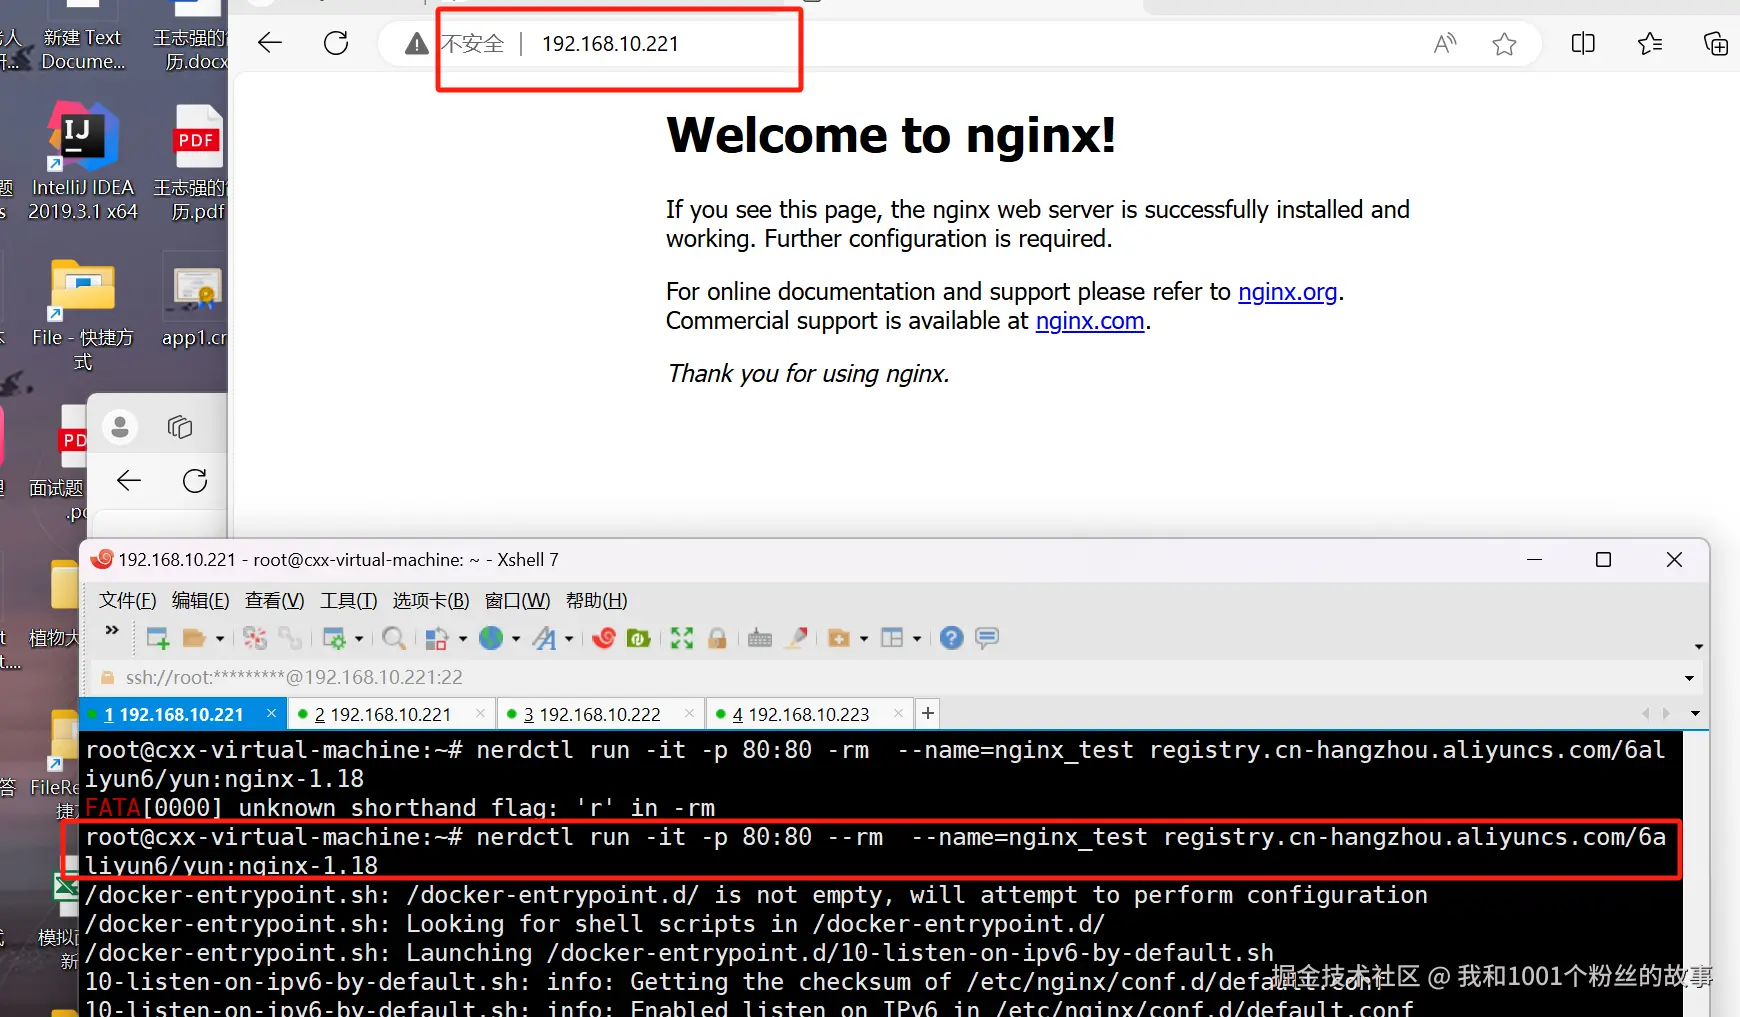Click the Xshell layout panel icon
1740x1017 pixels.
pyautogui.click(x=892, y=638)
